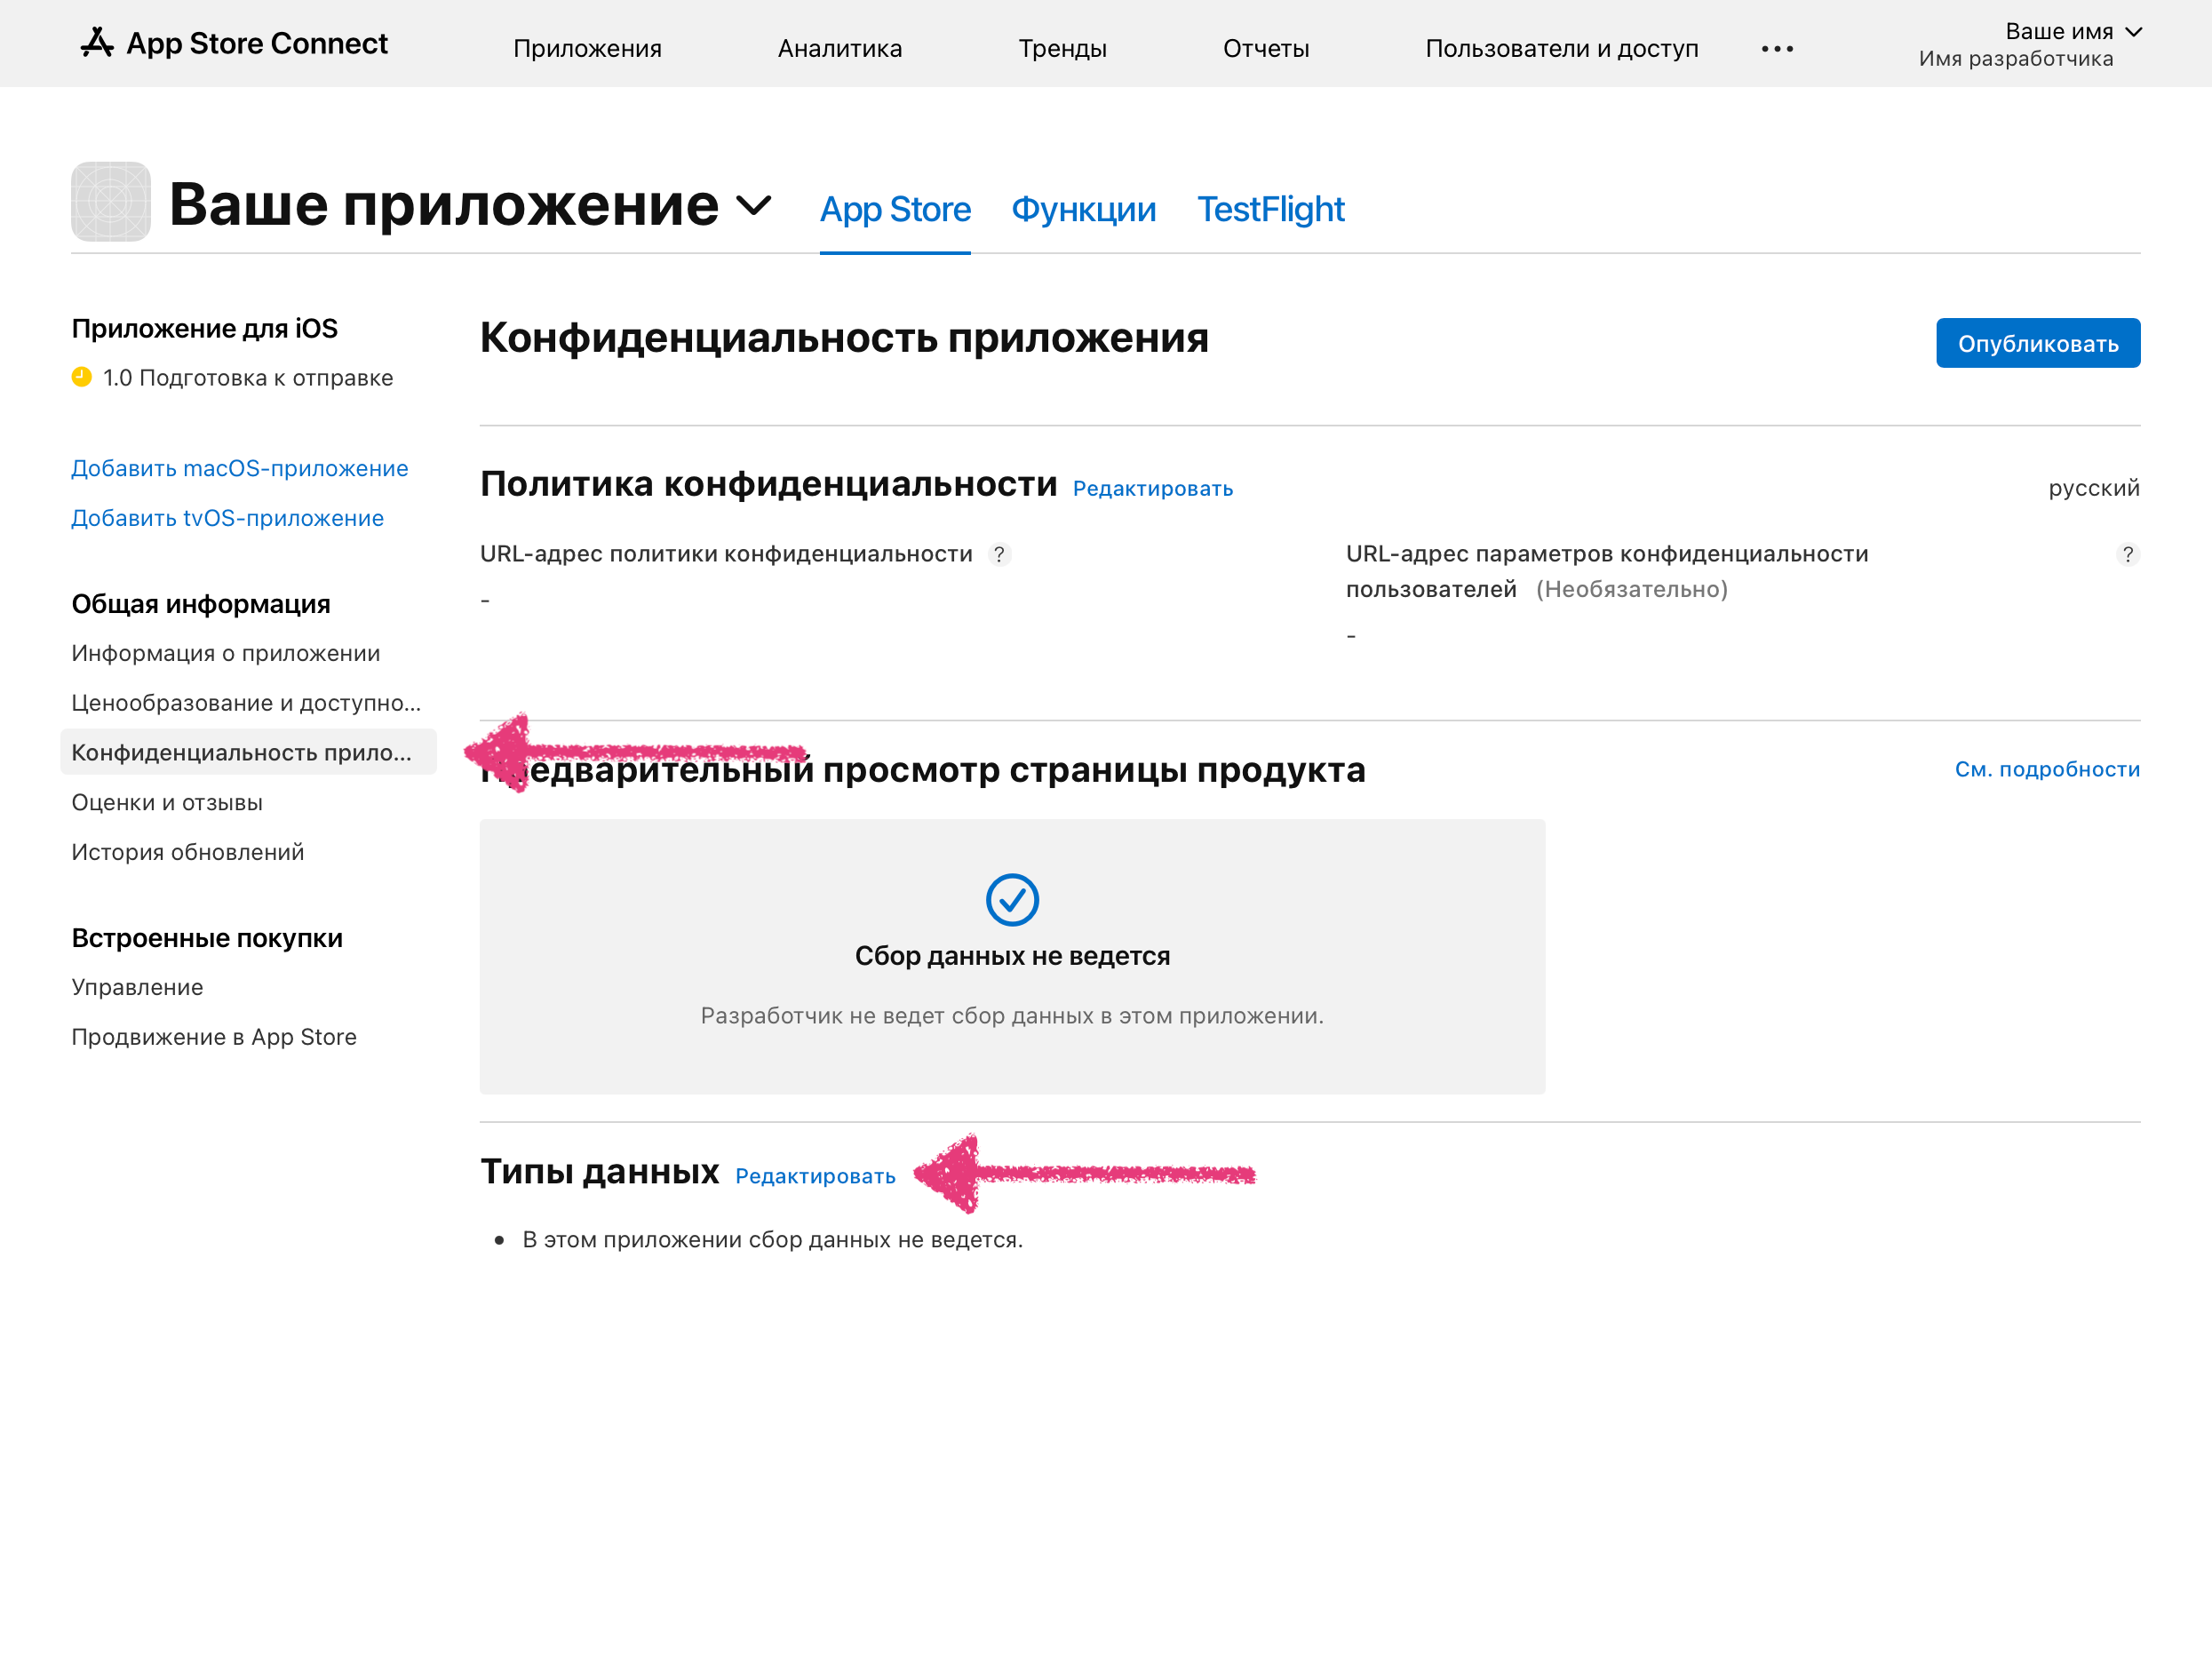The image size is (2212, 1672).
Task: Click Добавить macOS-приложение link
Action: 240,468
